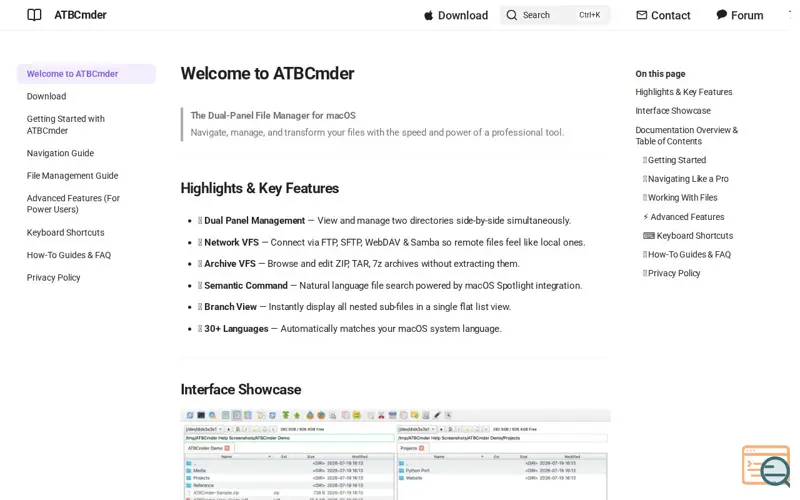Open Advanced Features (For Power Users) in the sidebar
This screenshot has width=800, height=500.
(73, 204)
